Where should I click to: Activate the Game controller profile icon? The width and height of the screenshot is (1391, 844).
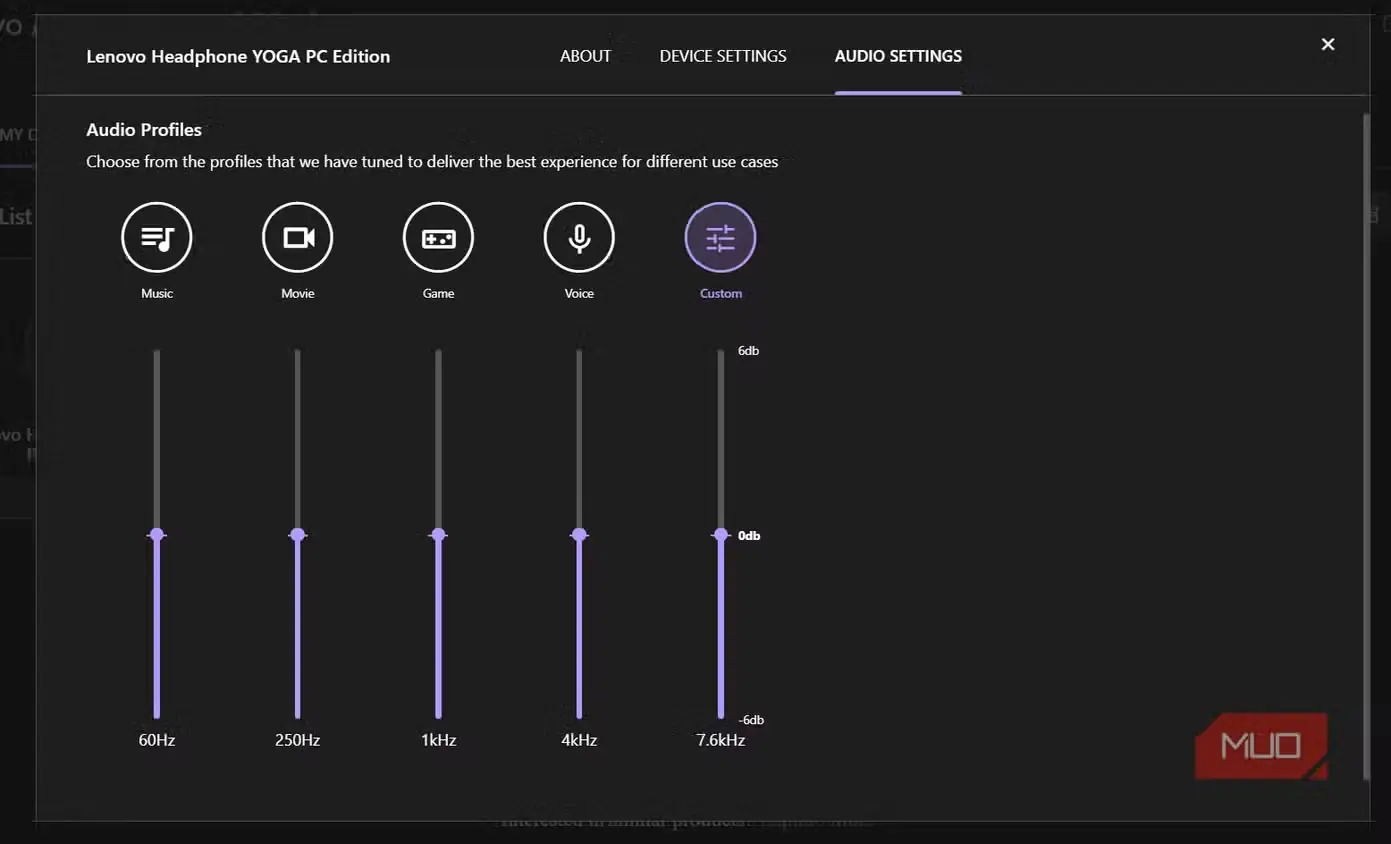(x=438, y=237)
